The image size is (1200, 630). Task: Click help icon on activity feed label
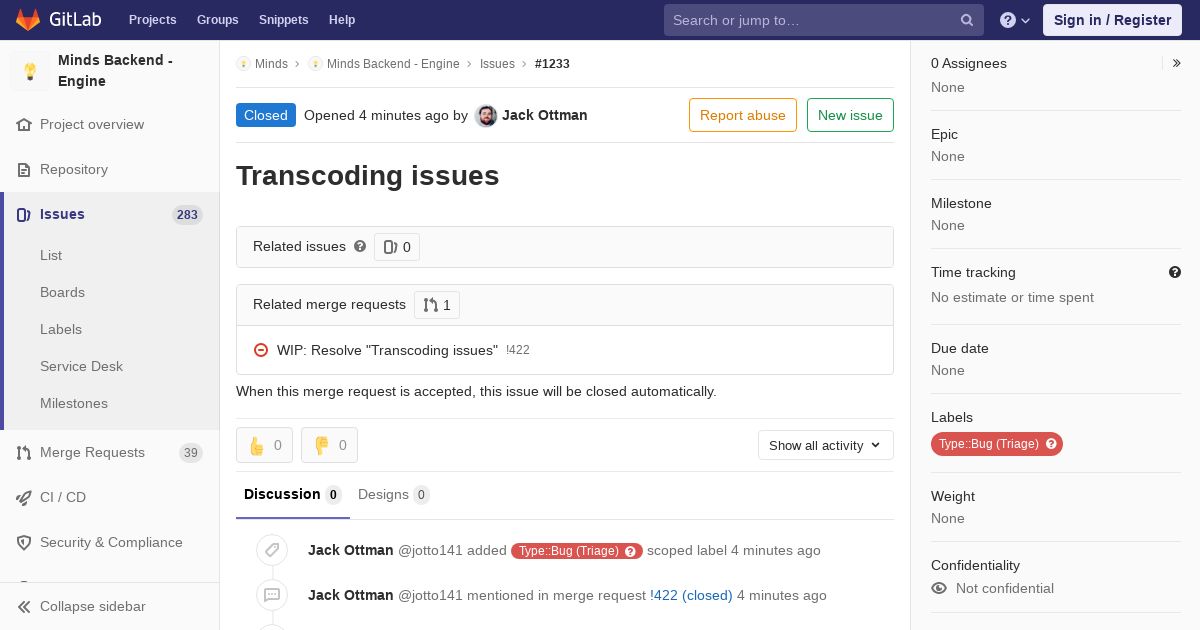pos(631,551)
